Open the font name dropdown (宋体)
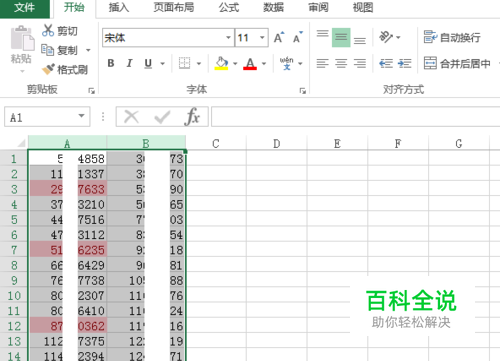This screenshot has width=500, height=361. pos(228,37)
